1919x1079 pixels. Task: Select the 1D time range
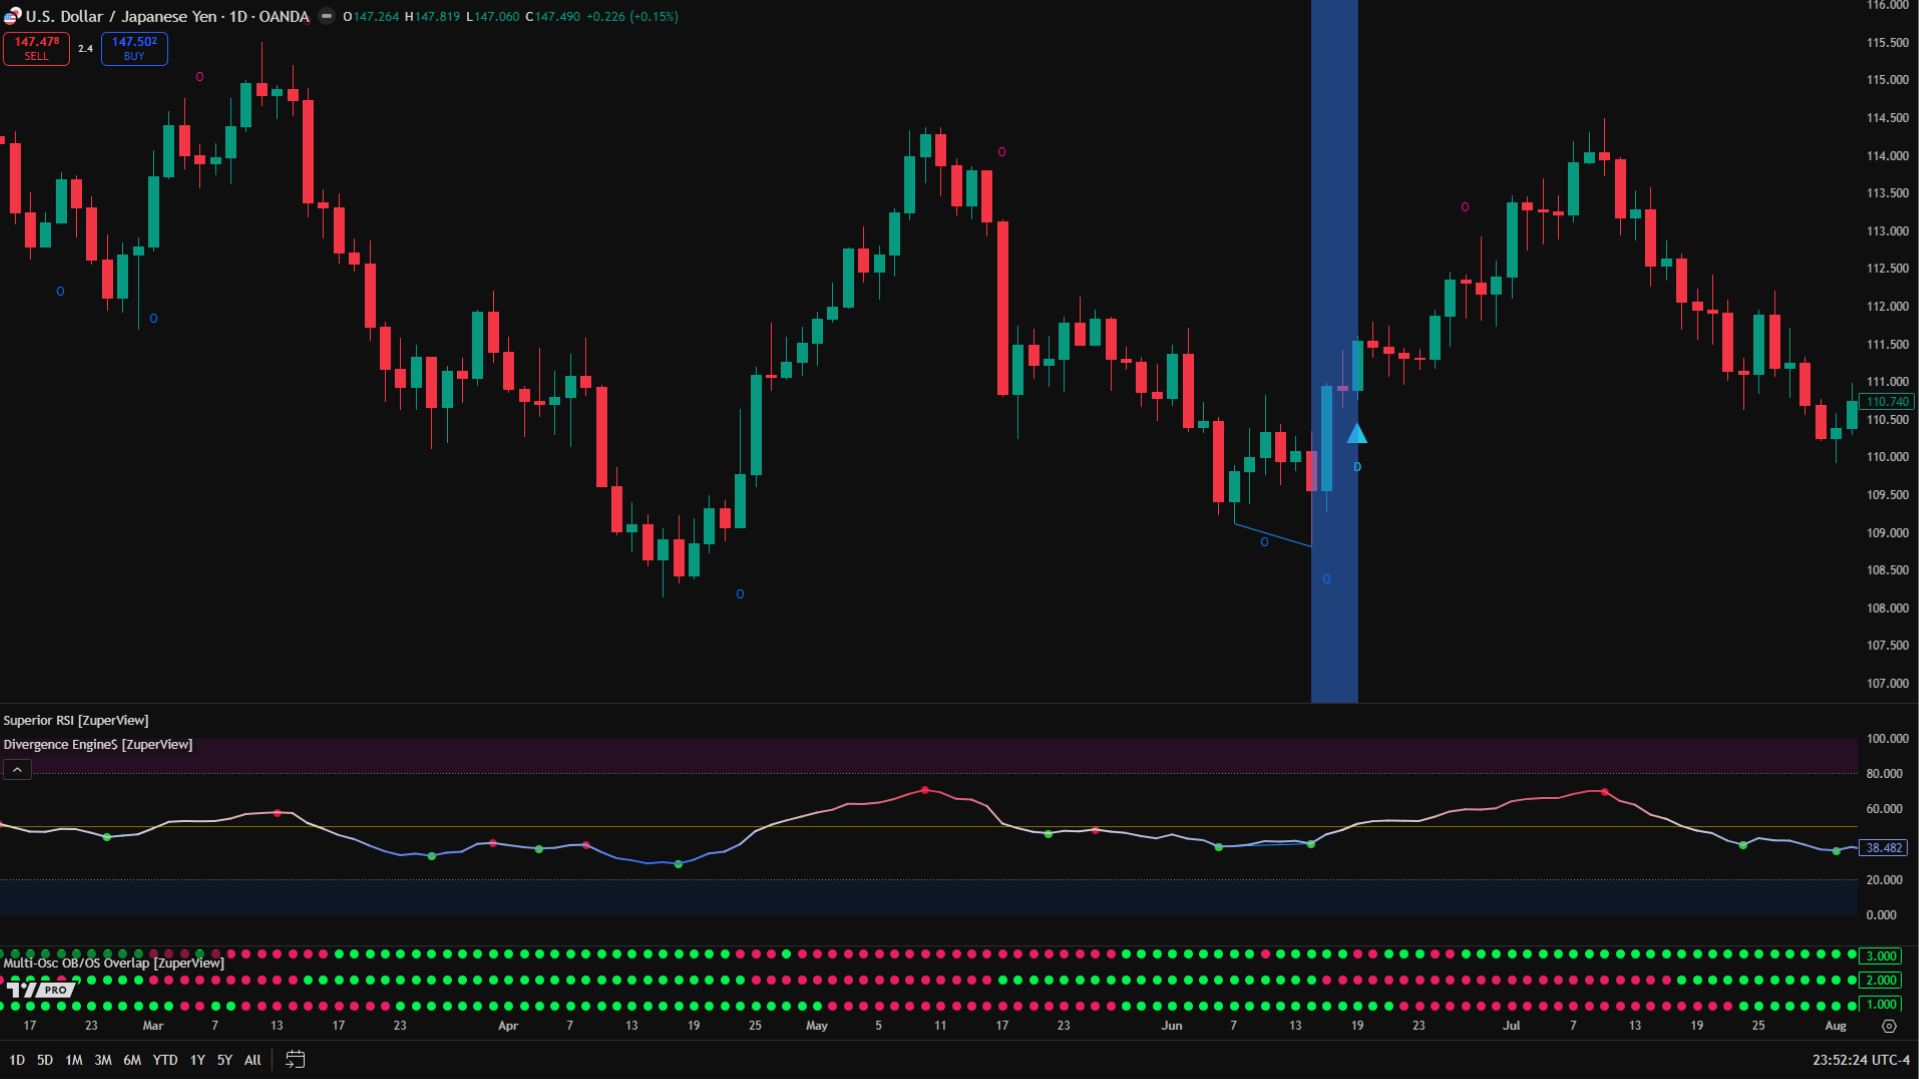coord(17,1060)
